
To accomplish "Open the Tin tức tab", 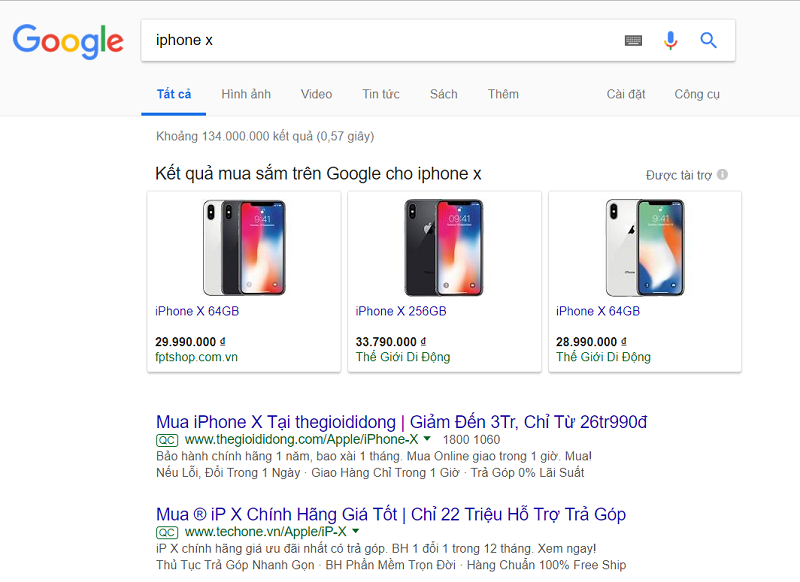I will [381, 94].
